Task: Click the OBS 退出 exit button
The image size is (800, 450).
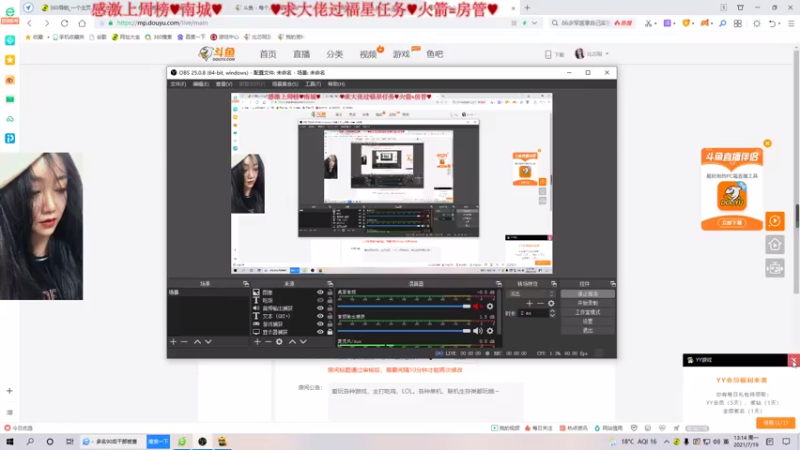Action: pos(588,331)
